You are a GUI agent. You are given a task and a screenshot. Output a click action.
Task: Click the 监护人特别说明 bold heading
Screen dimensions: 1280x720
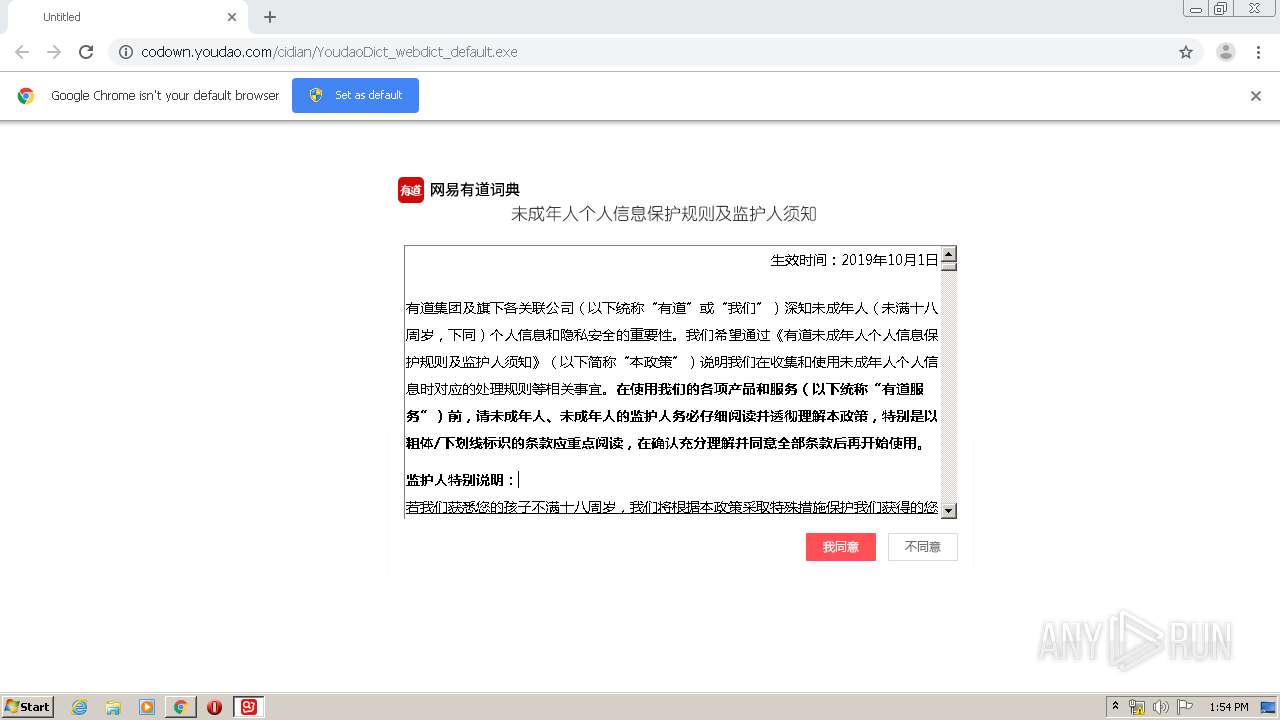point(461,480)
